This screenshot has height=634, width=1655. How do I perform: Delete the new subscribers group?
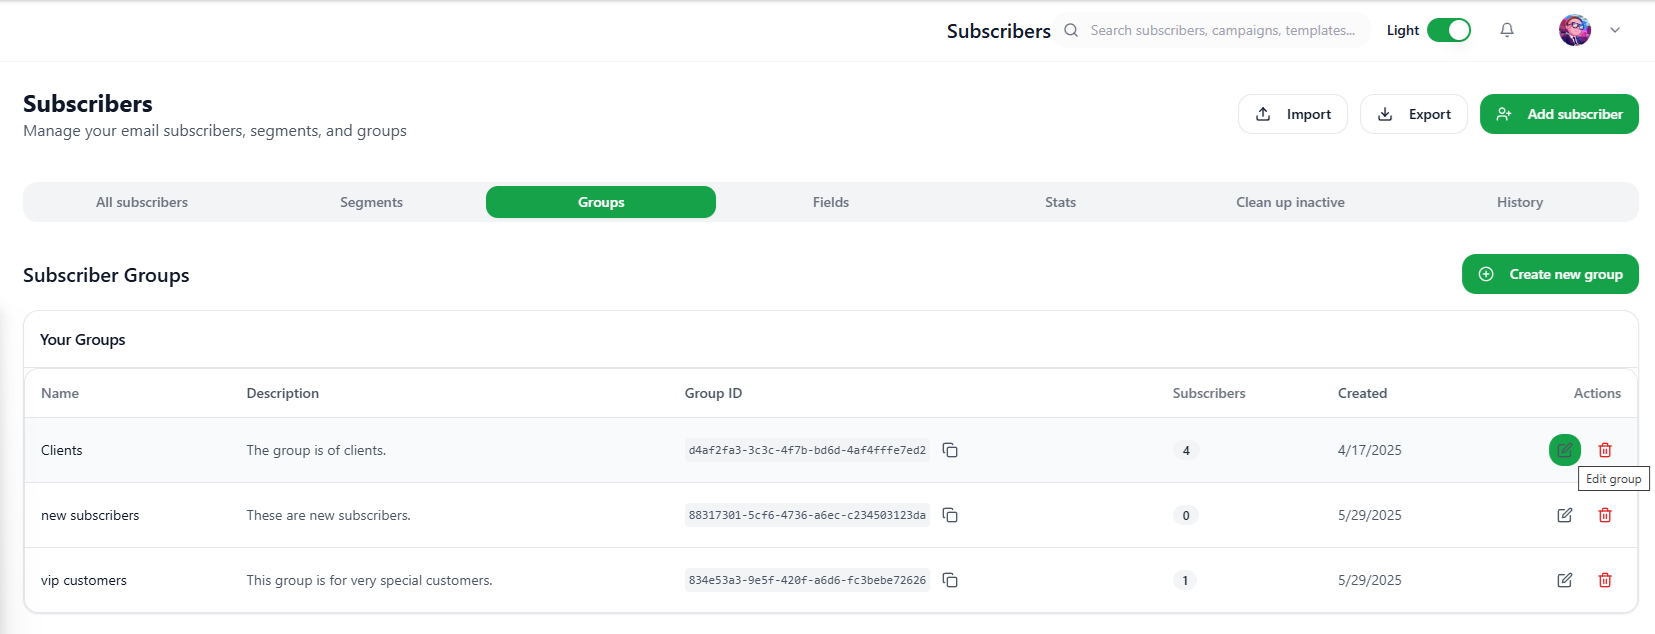(1605, 515)
